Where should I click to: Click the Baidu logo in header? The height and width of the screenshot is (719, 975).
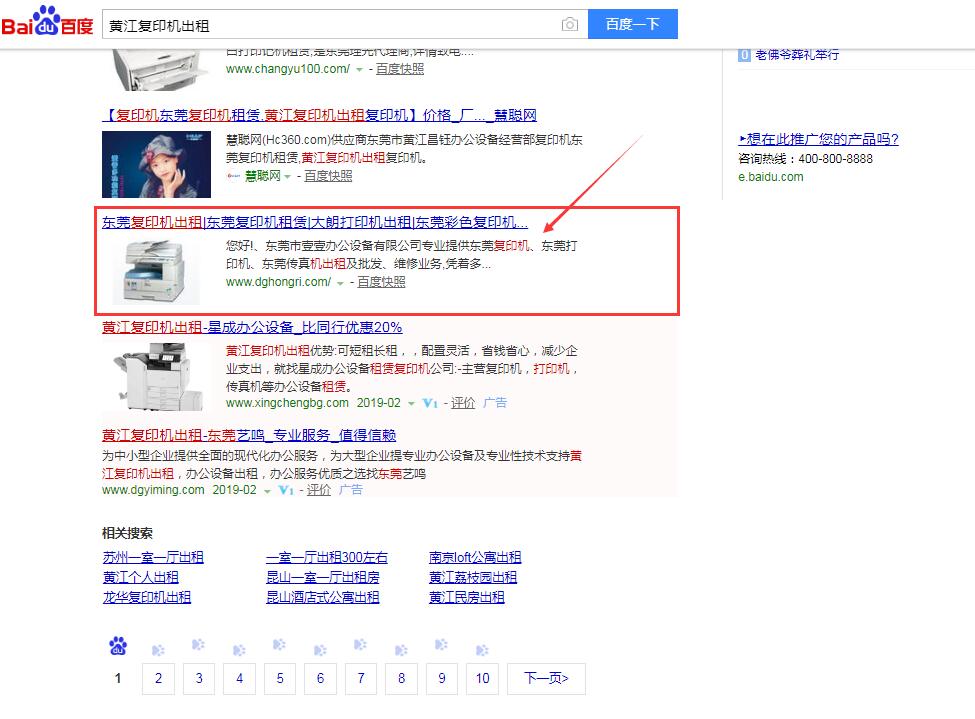47,22
